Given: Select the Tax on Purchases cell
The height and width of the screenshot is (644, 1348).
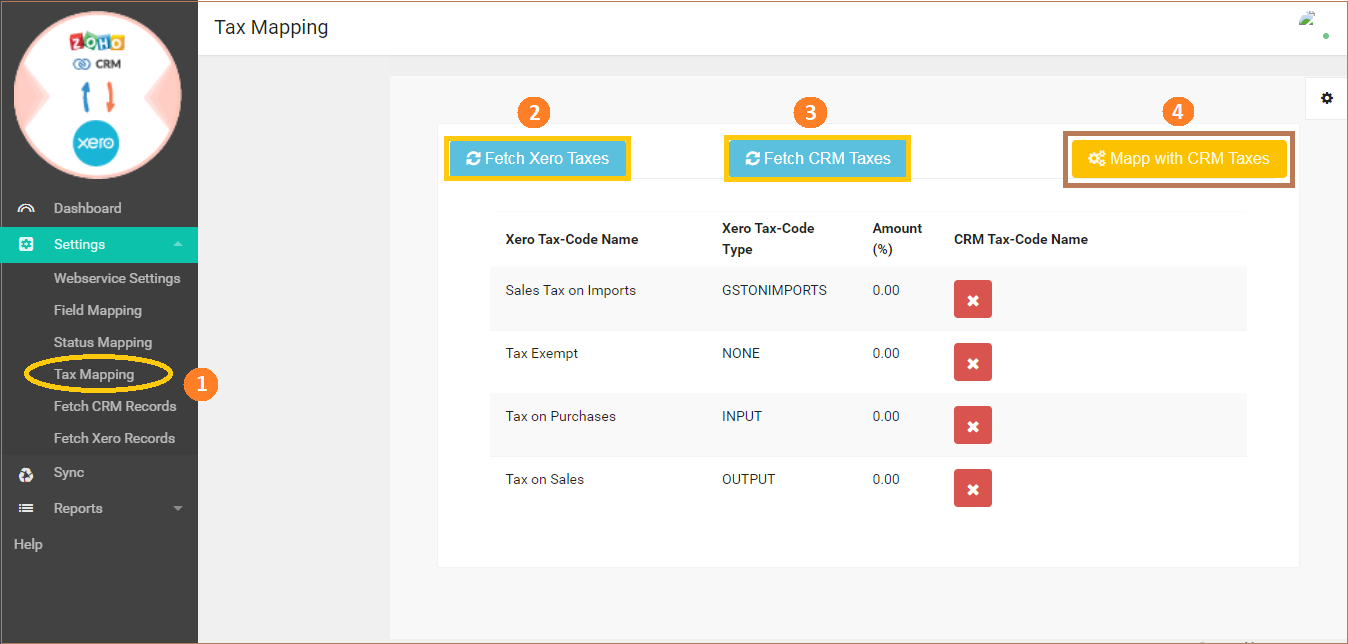Looking at the screenshot, I should 561,416.
